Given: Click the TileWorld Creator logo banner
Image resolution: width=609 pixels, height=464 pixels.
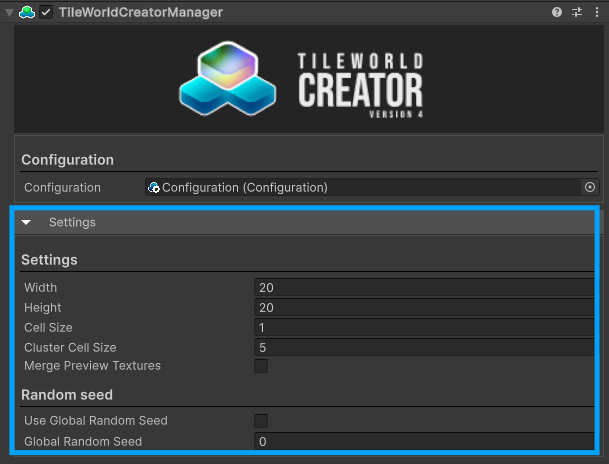Looking at the screenshot, I should point(309,80).
